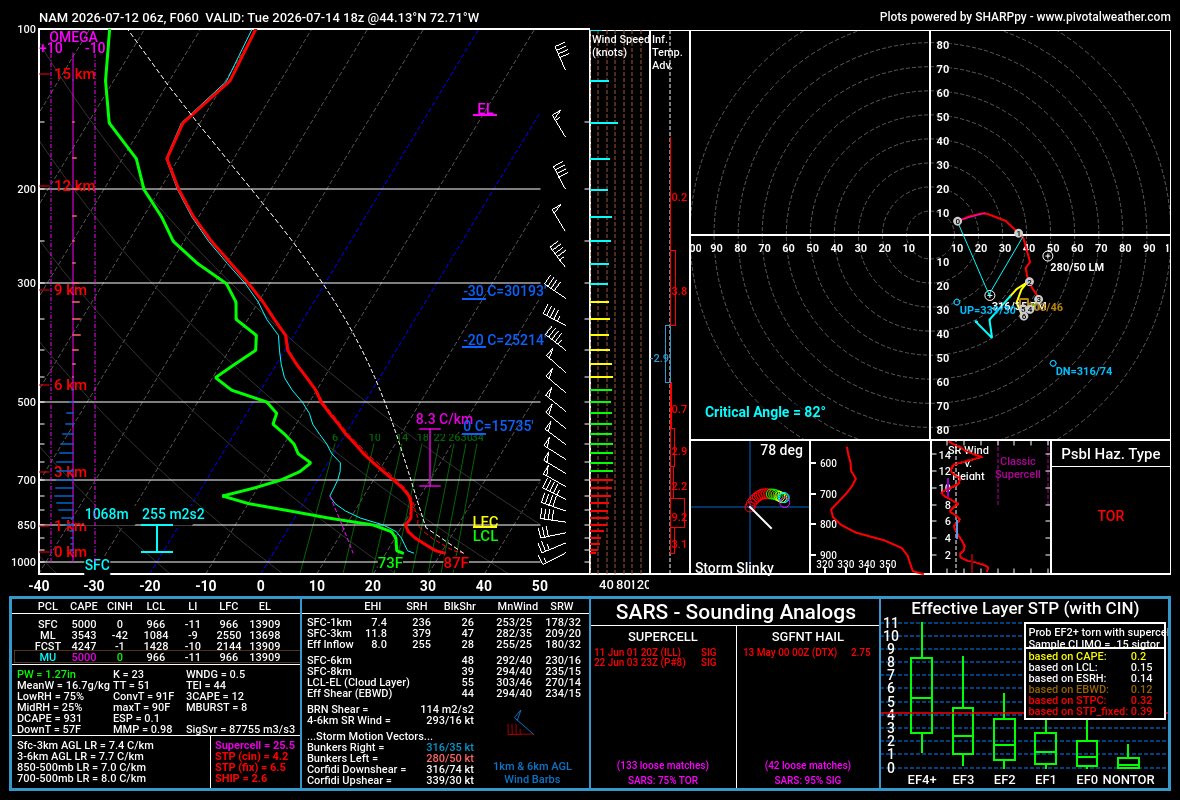Click the LCL-EL (Cloud Layer) shear row
This screenshot has width=1180, height=800.
pyautogui.click(x=444, y=682)
